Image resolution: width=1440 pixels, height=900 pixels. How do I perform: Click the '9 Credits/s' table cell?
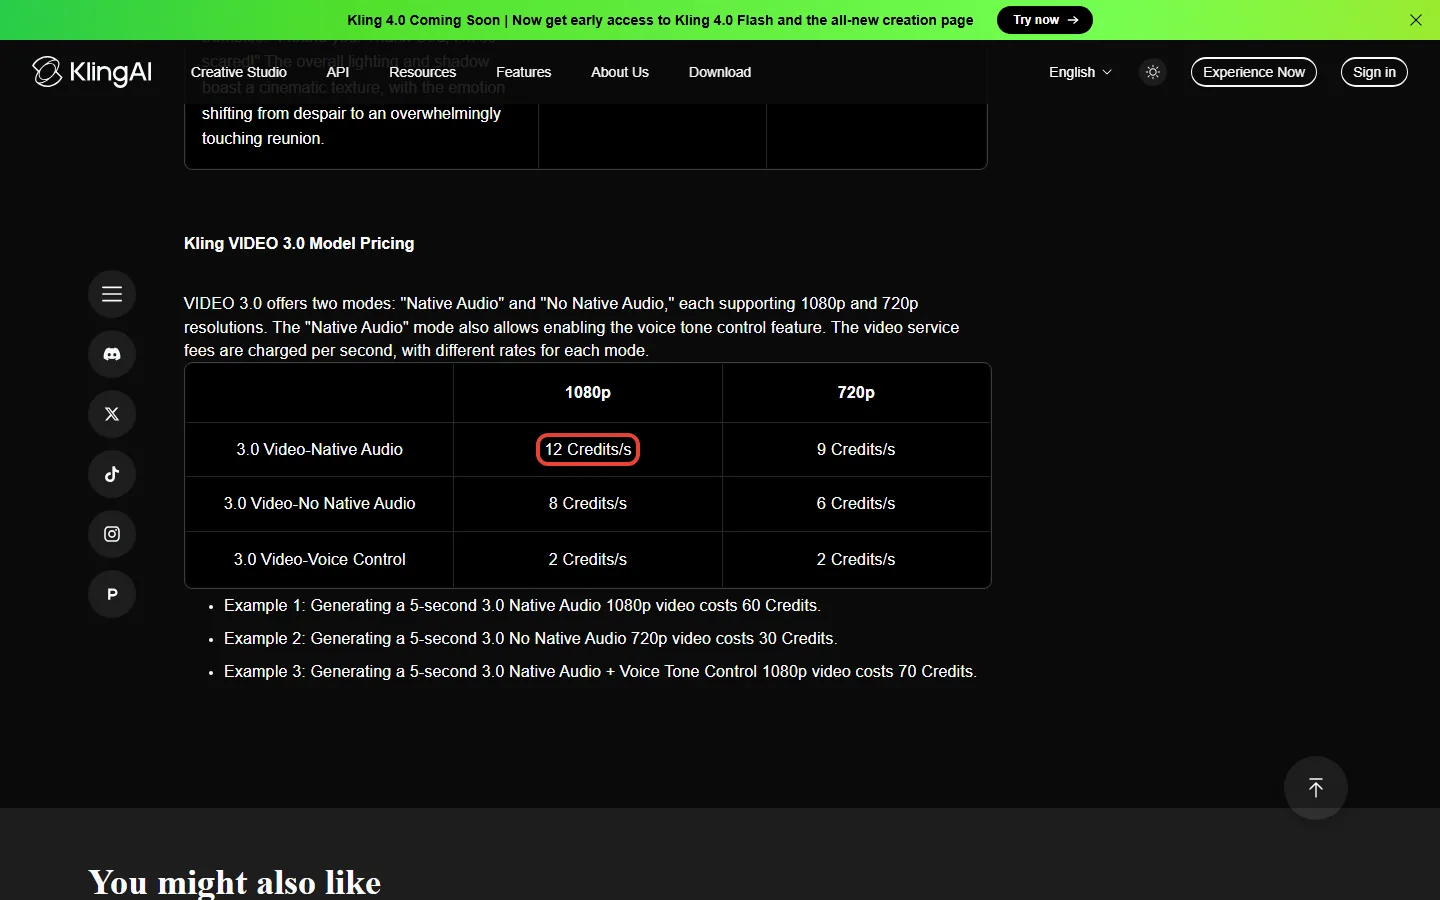click(x=856, y=450)
